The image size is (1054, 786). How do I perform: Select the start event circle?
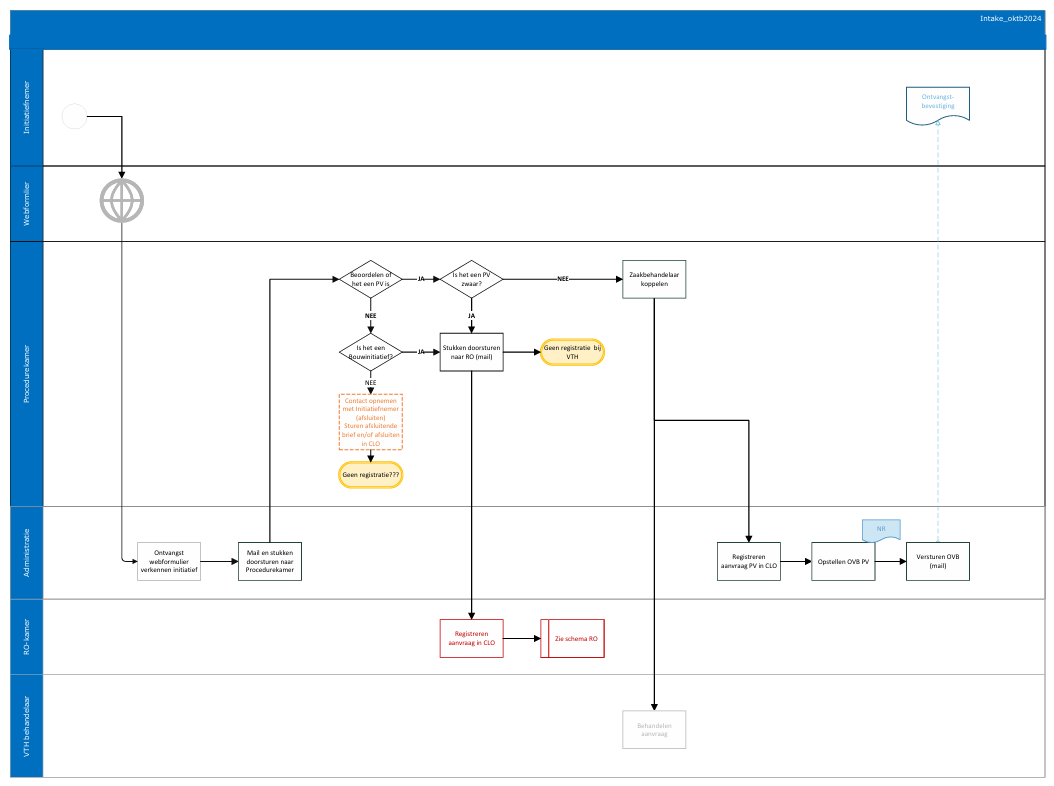point(75,116)
